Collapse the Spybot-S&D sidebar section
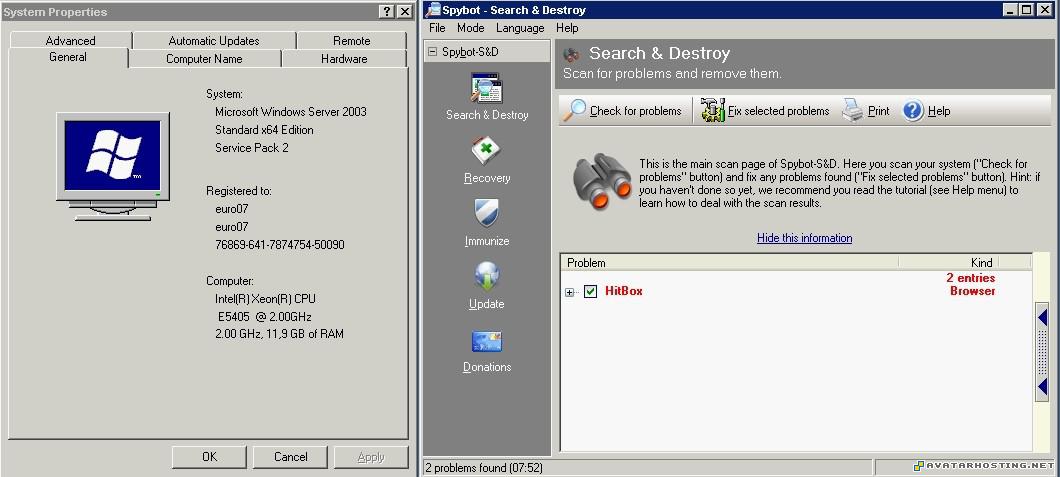This screenshot has width=1060, height=477. tap(433, 52)
